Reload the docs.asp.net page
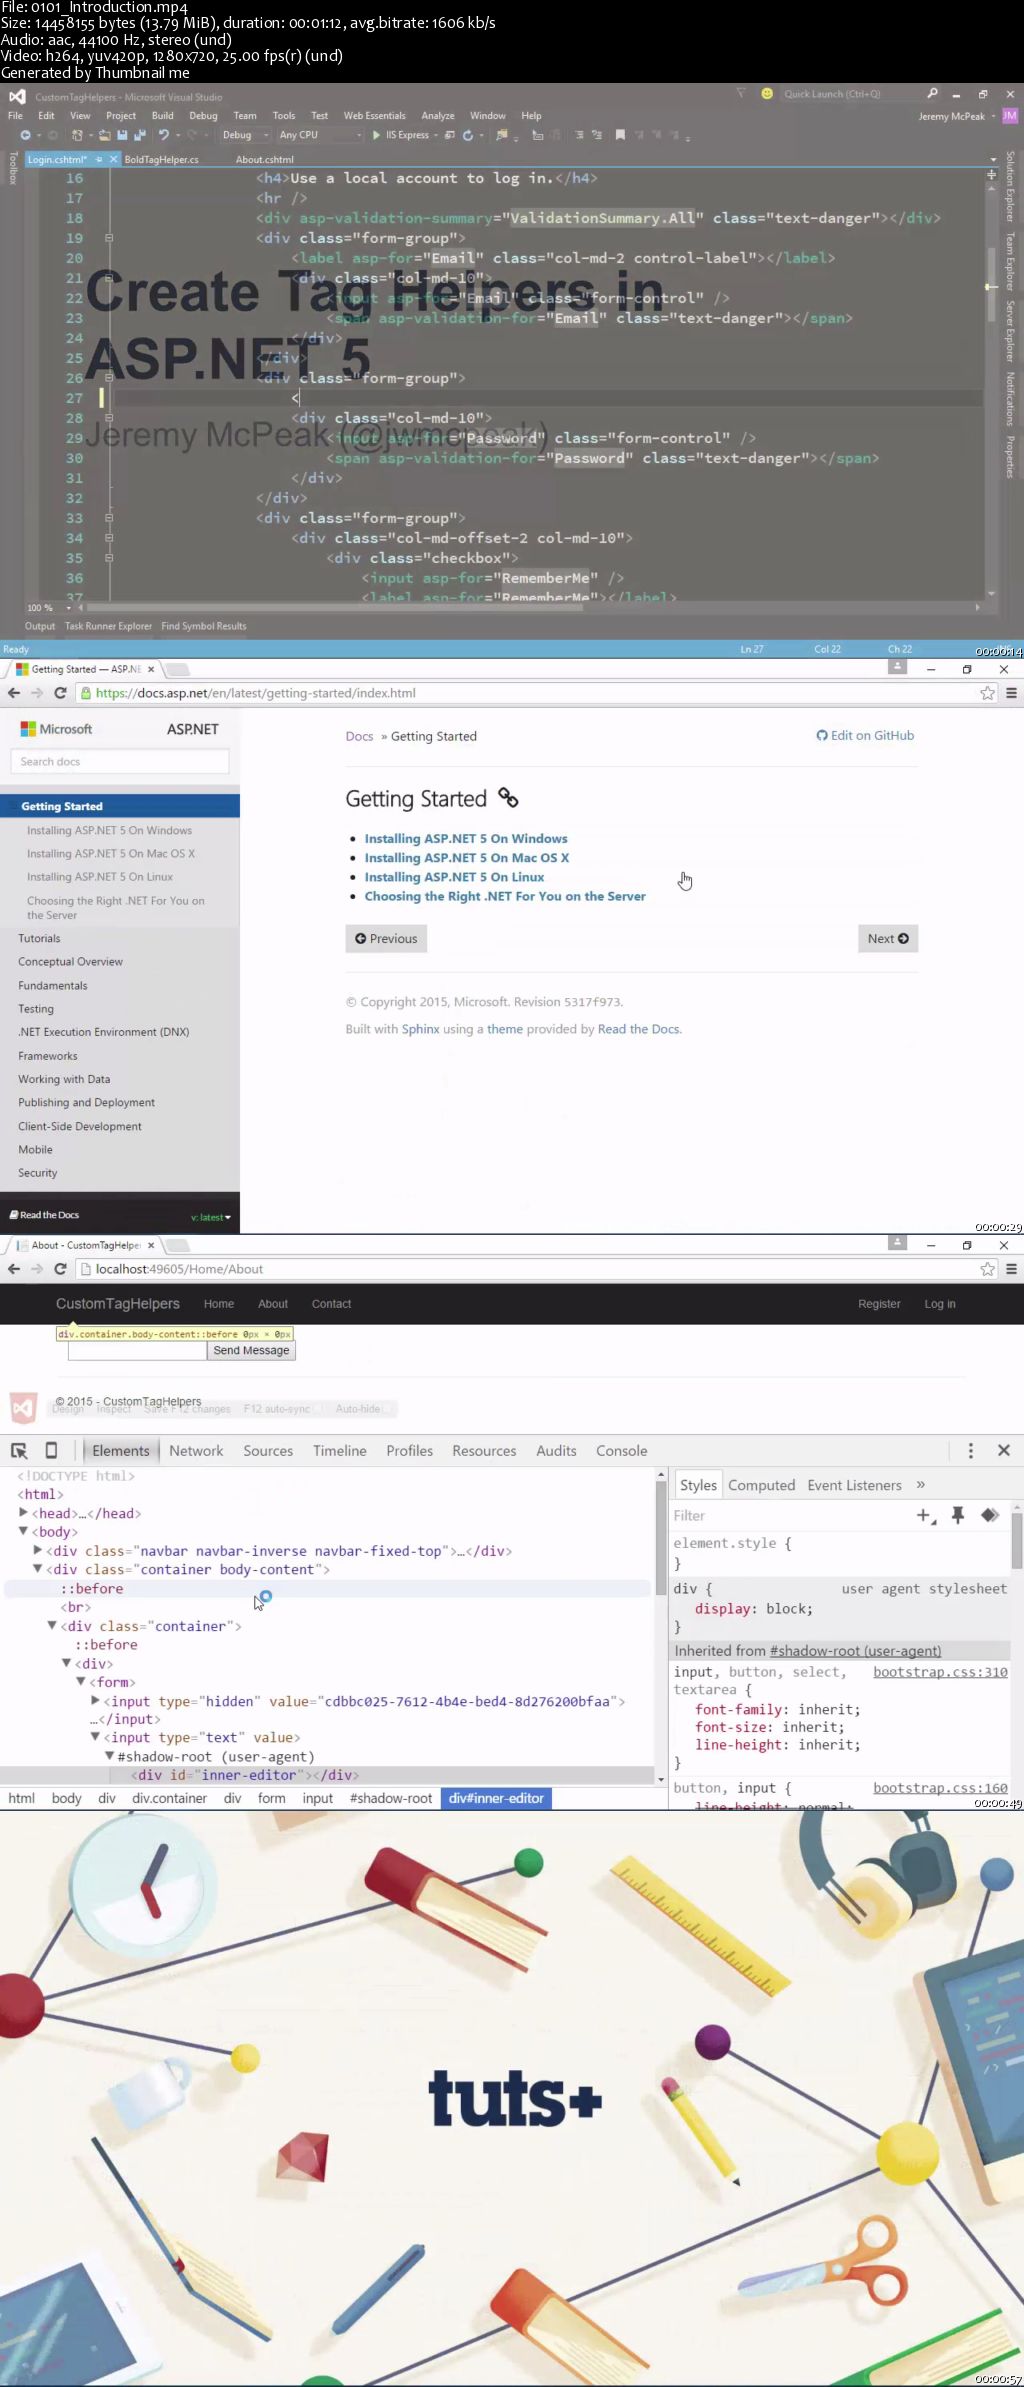Viewport: 1024px width, 2387px height. point(60,693)
